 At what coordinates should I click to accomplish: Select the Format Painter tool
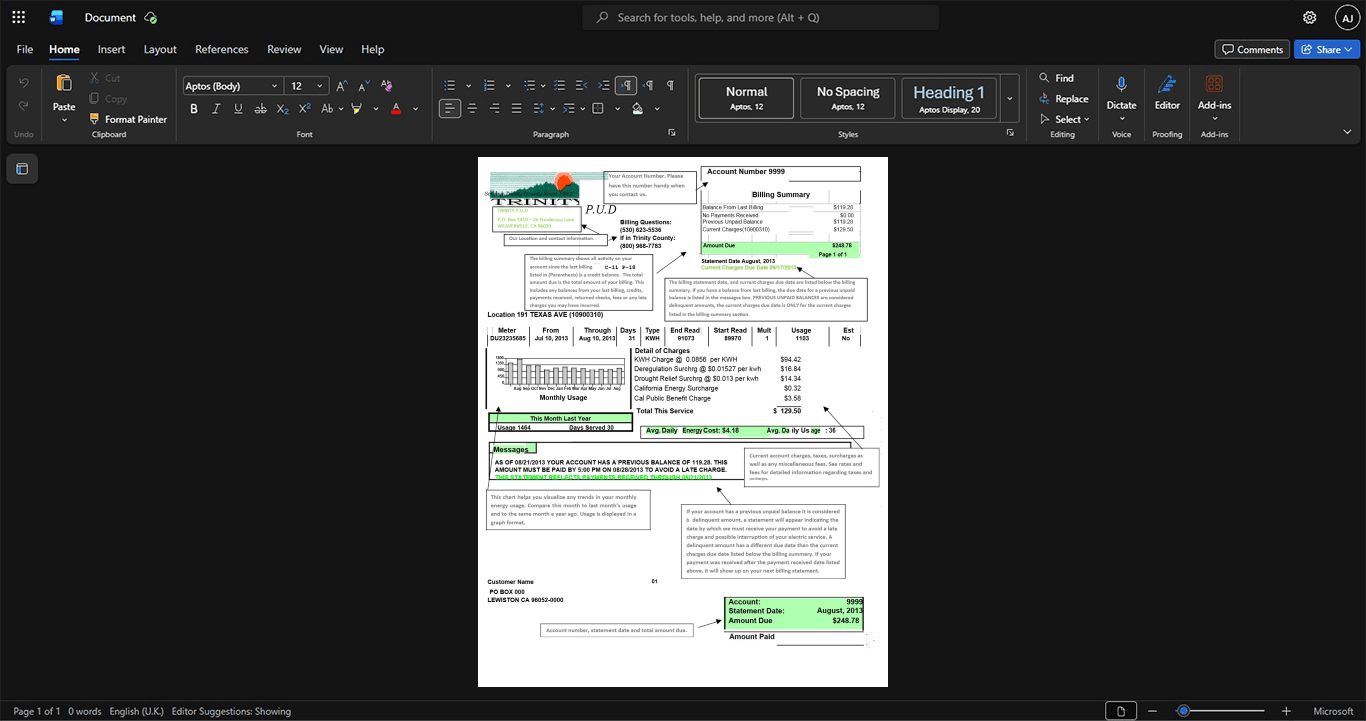[x=128, y=119]
